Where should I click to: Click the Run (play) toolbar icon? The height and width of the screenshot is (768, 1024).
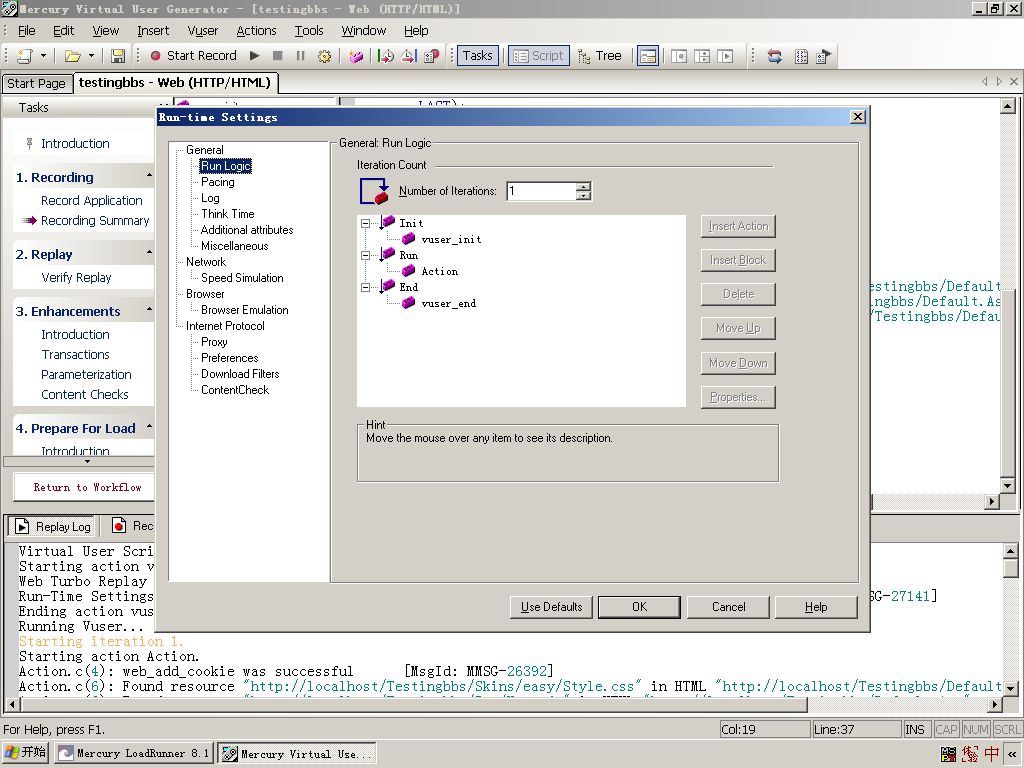pyautogui.click(x=255, y=56)
